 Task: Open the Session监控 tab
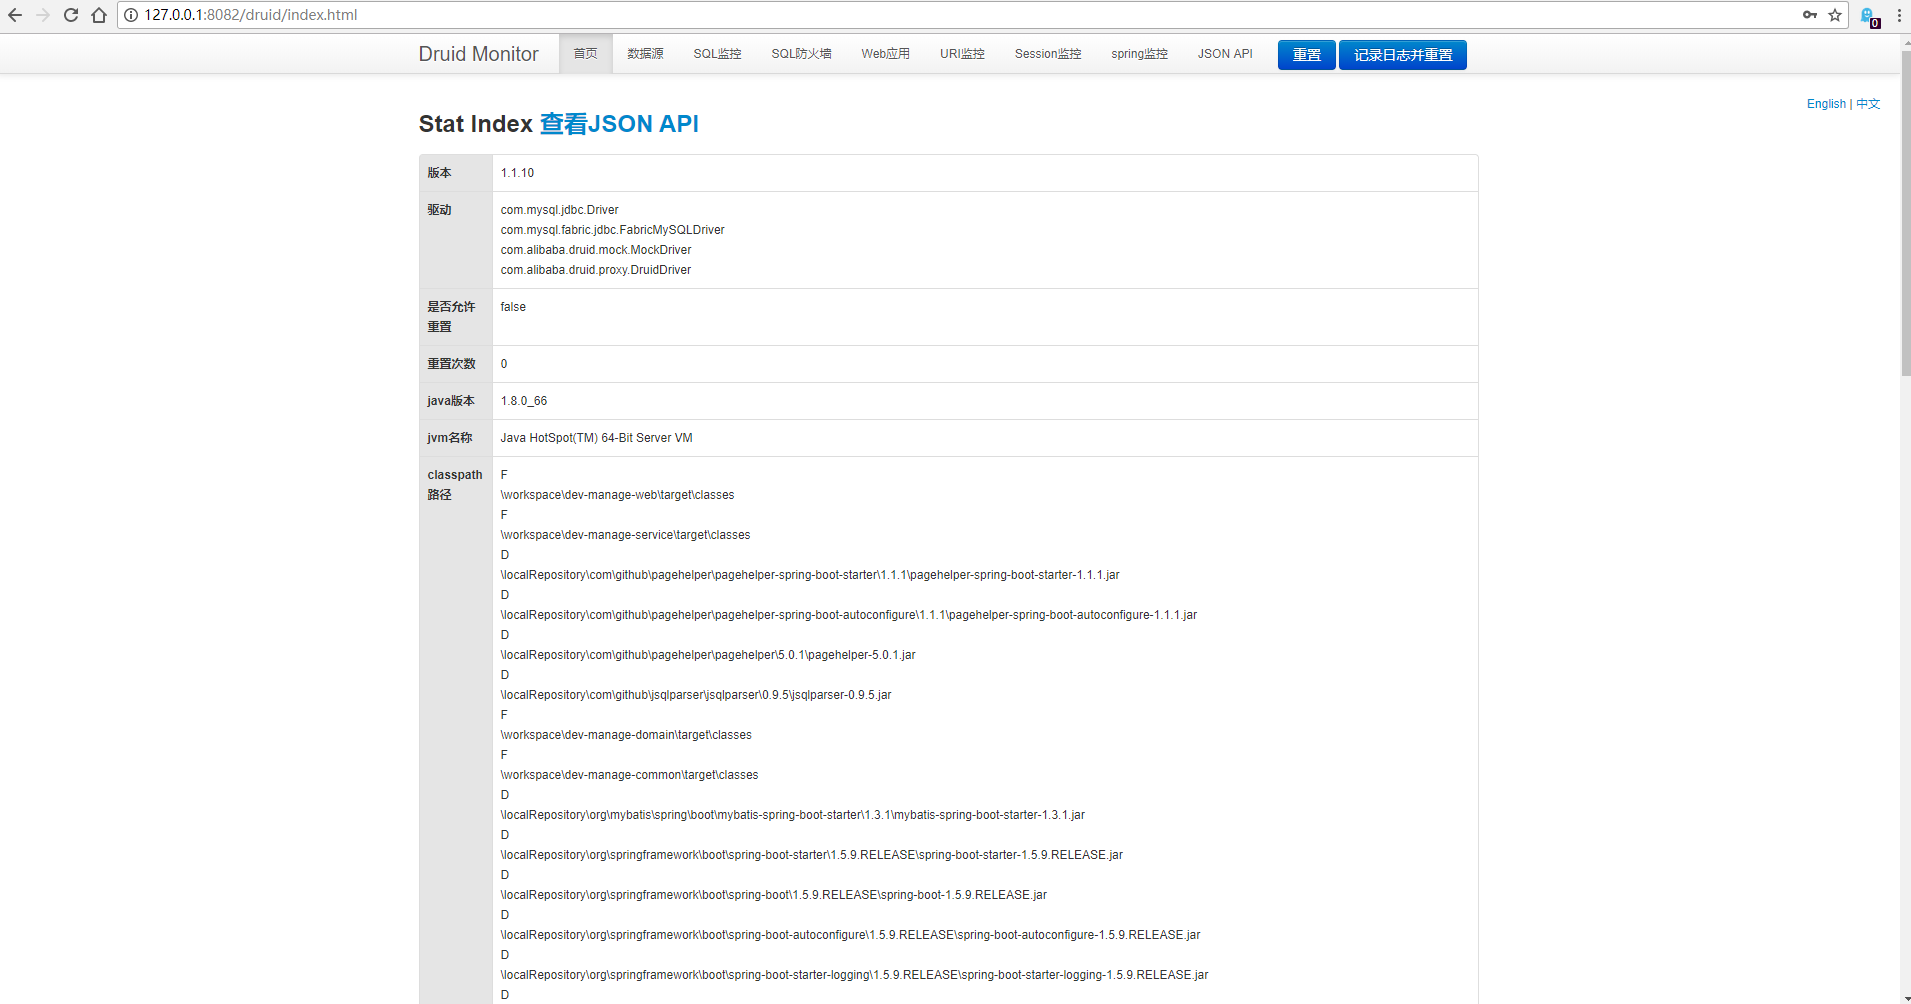pyautogui.click(x=1048, y=54)
